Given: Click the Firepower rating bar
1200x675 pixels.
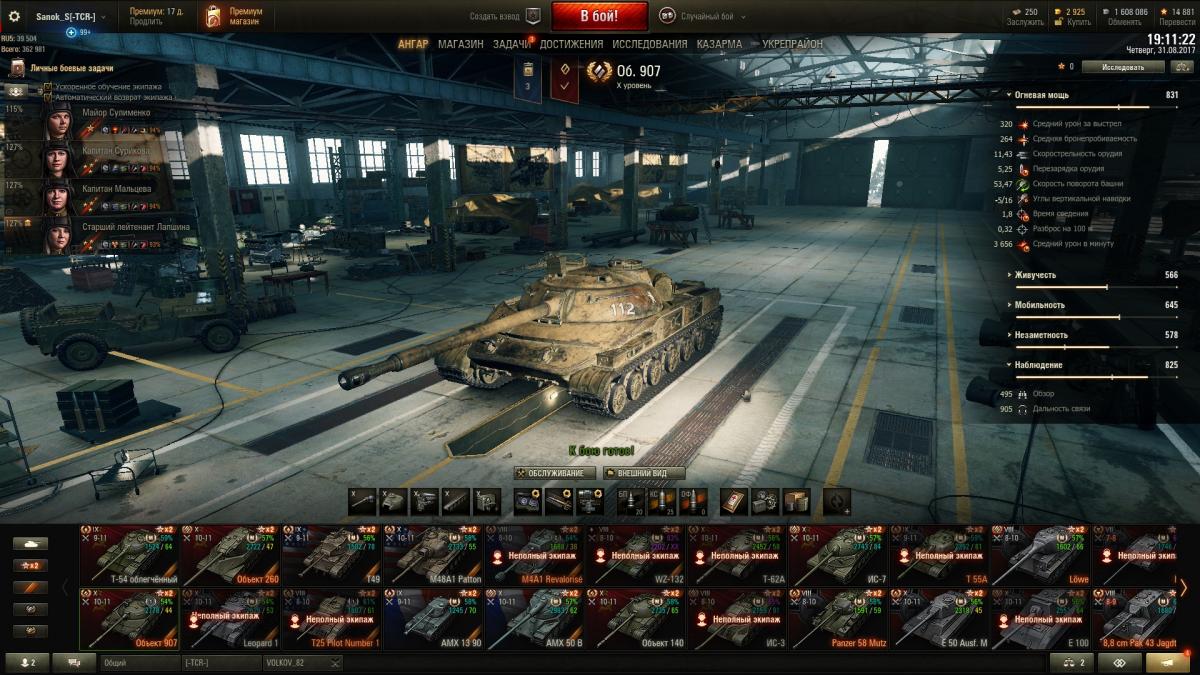Looking at the screenshot, I should point(1096,106).
